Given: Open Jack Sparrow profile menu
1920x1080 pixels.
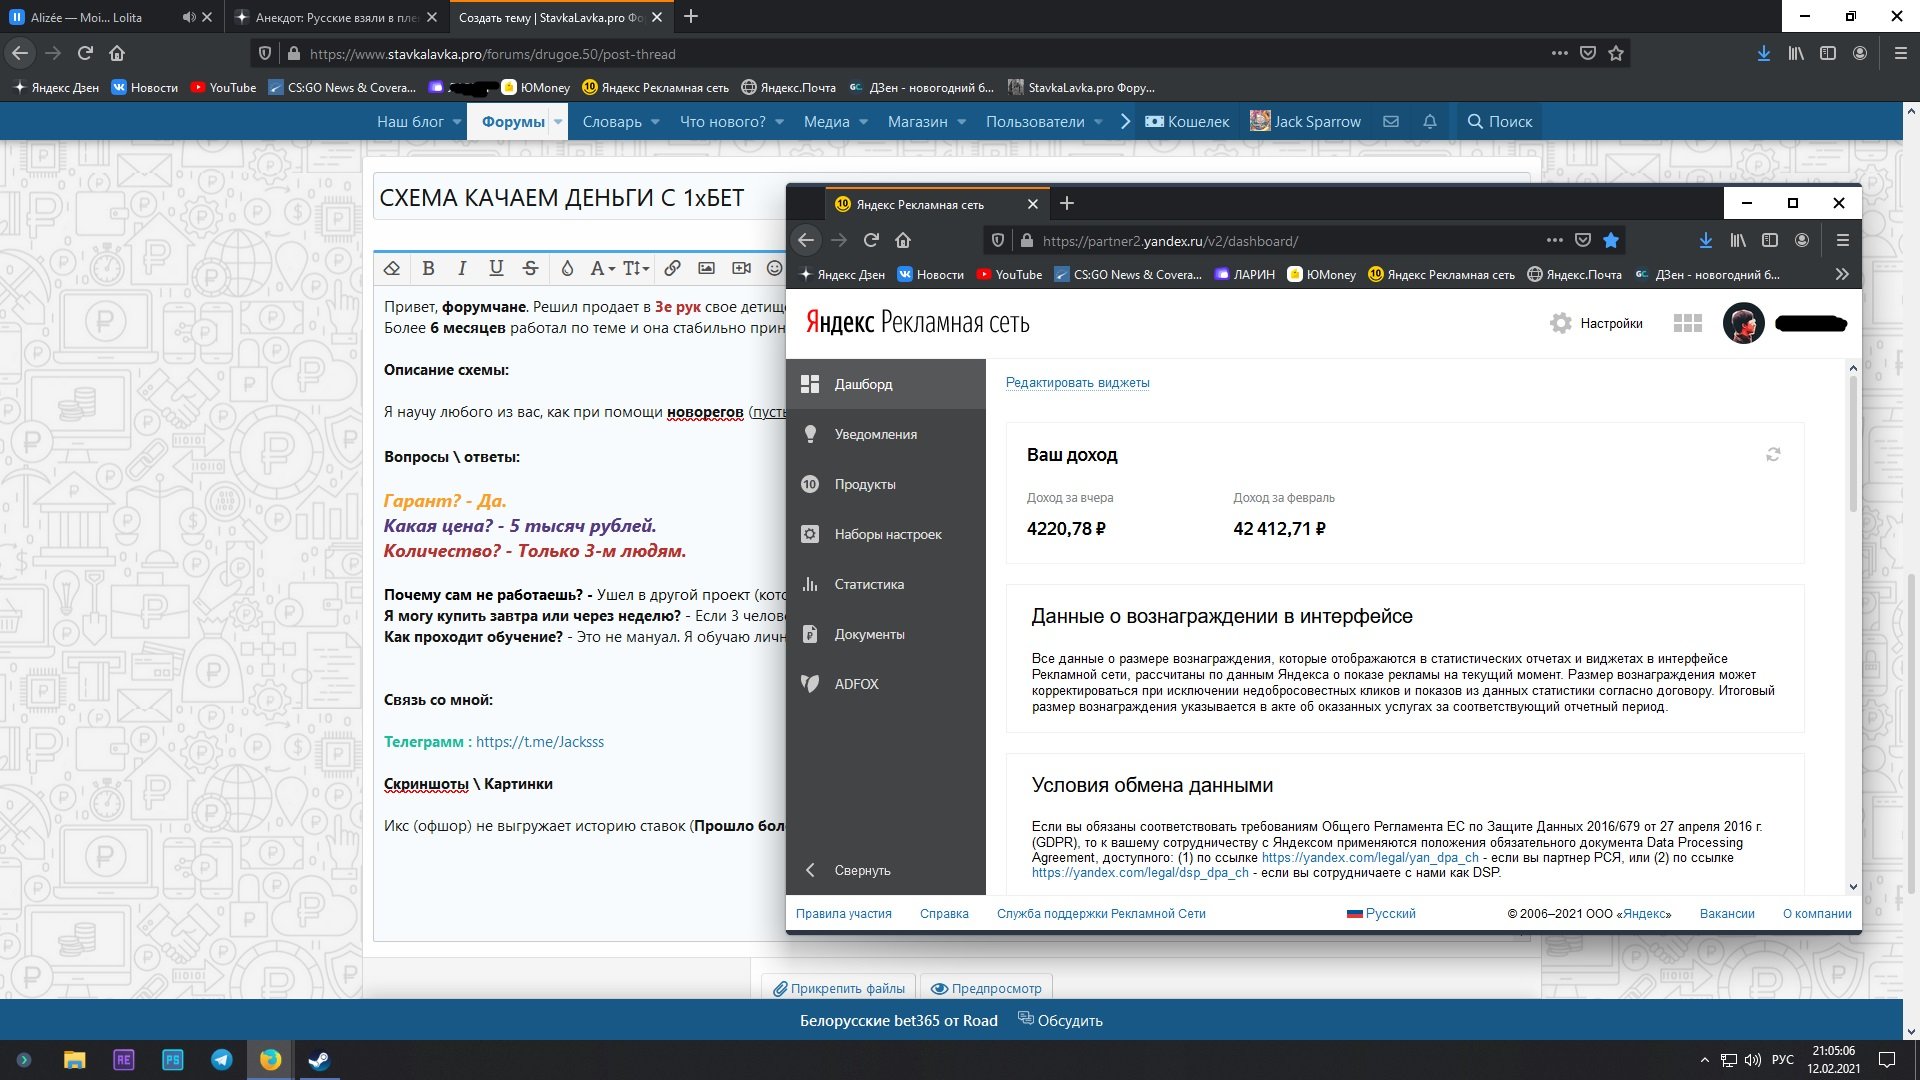Looking at the screenshot, I should click(x=1306, y=122).
